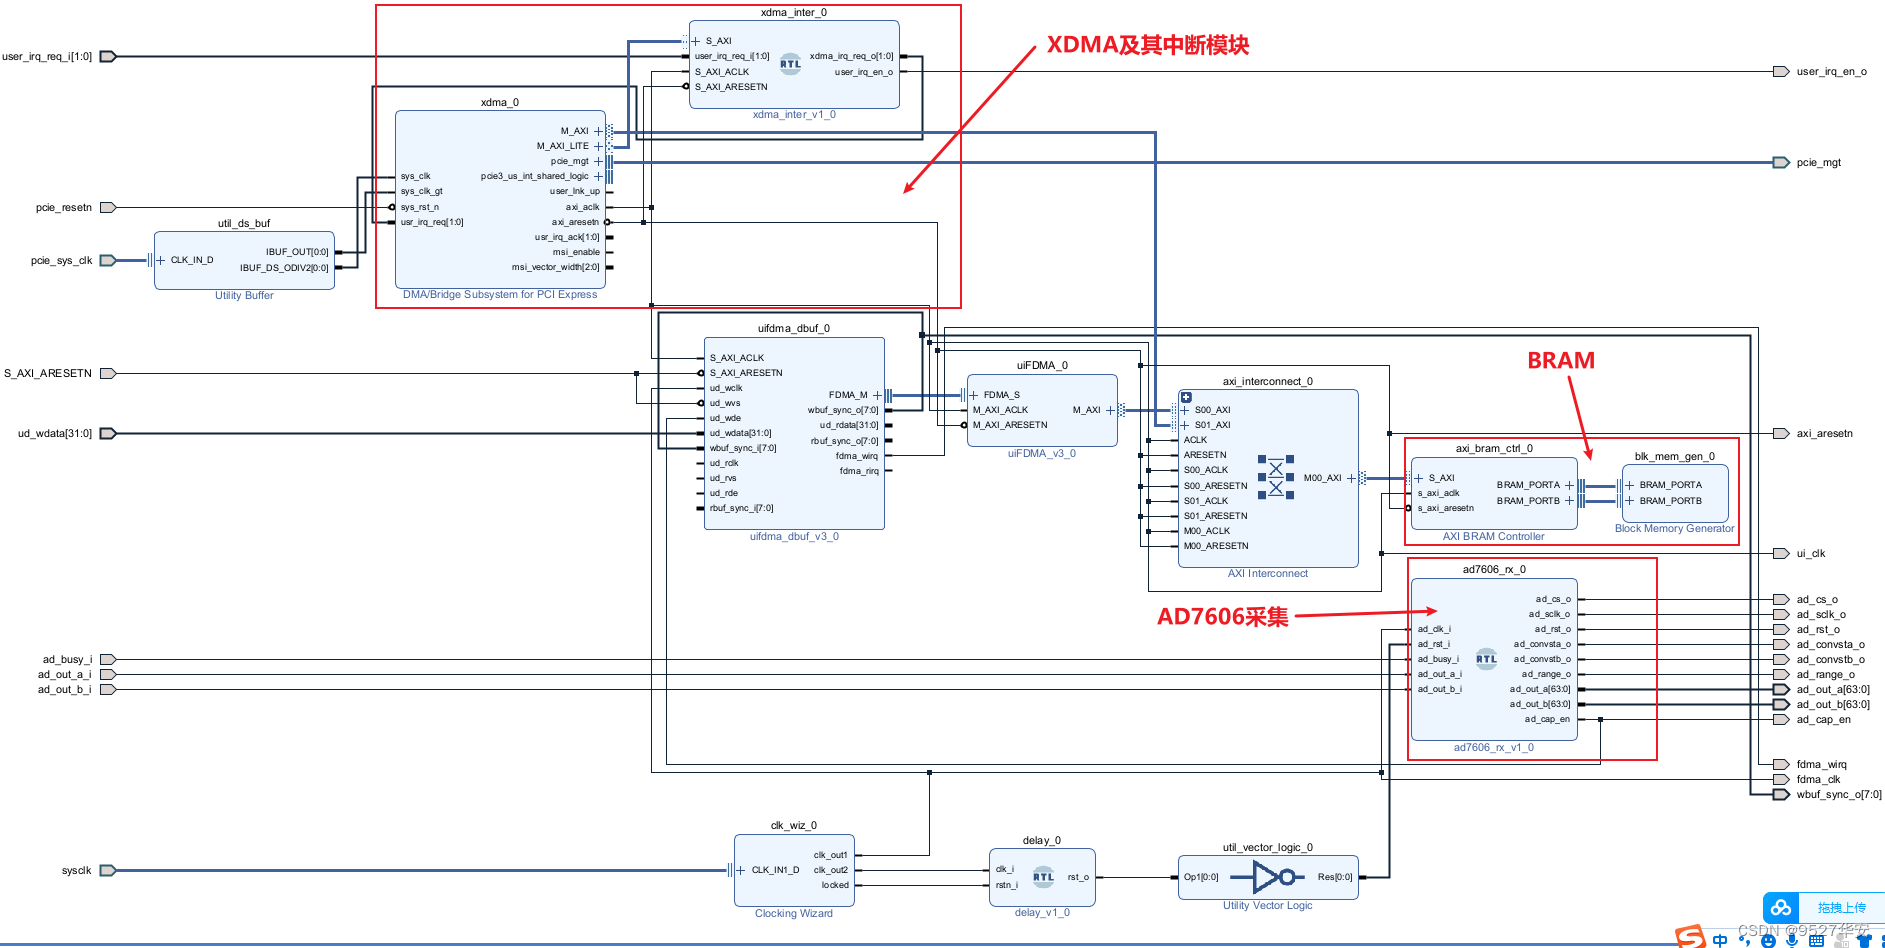Viewport: 1885px width, 948px height.
Task: Click the delay_v1_0 label
Action: [x=1042, y=913]
